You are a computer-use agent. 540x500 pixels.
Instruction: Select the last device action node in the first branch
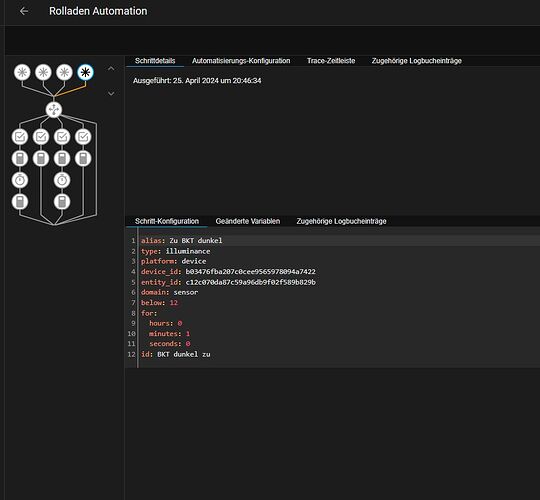(20, 202)
